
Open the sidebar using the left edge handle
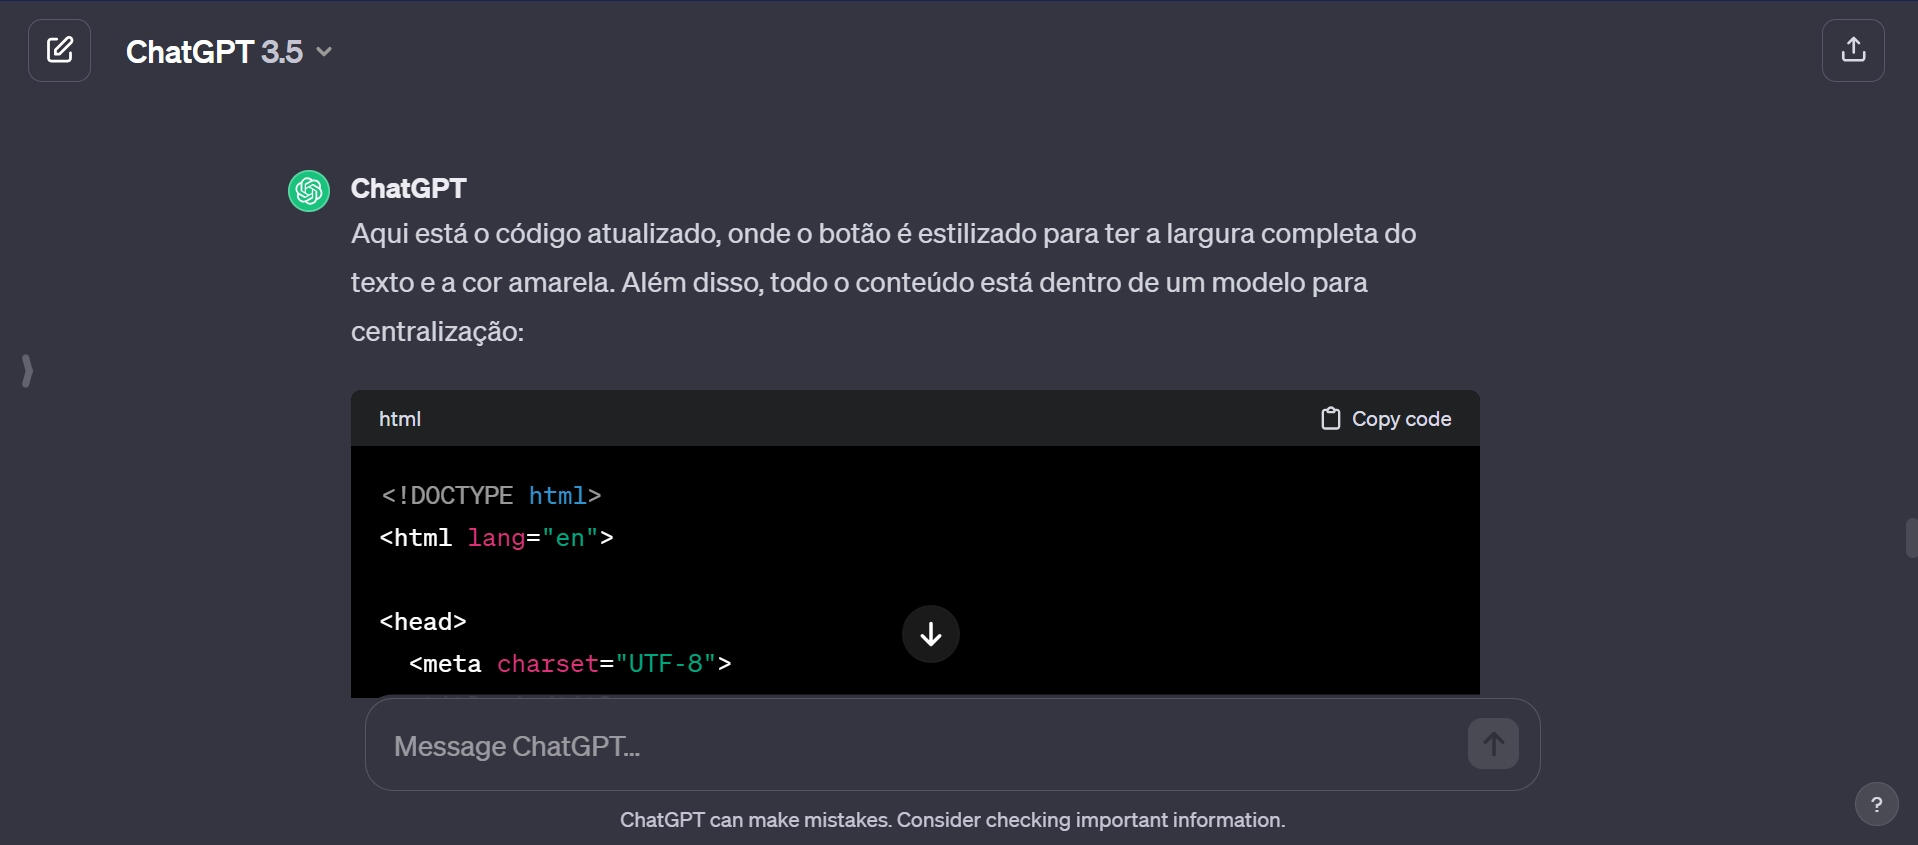(27, 371)
